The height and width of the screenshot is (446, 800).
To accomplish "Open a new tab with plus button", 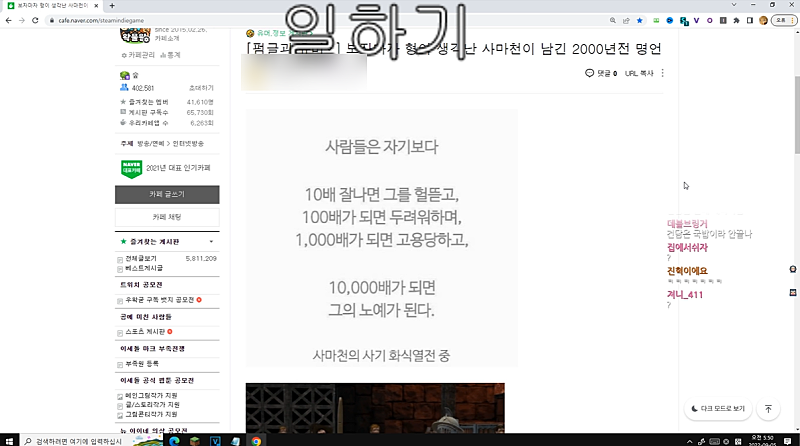I will [x=112, y=6].
